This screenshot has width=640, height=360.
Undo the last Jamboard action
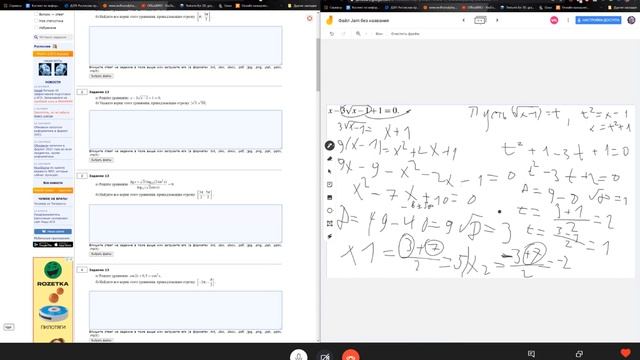pyautogui.click(x=331, y=34)
